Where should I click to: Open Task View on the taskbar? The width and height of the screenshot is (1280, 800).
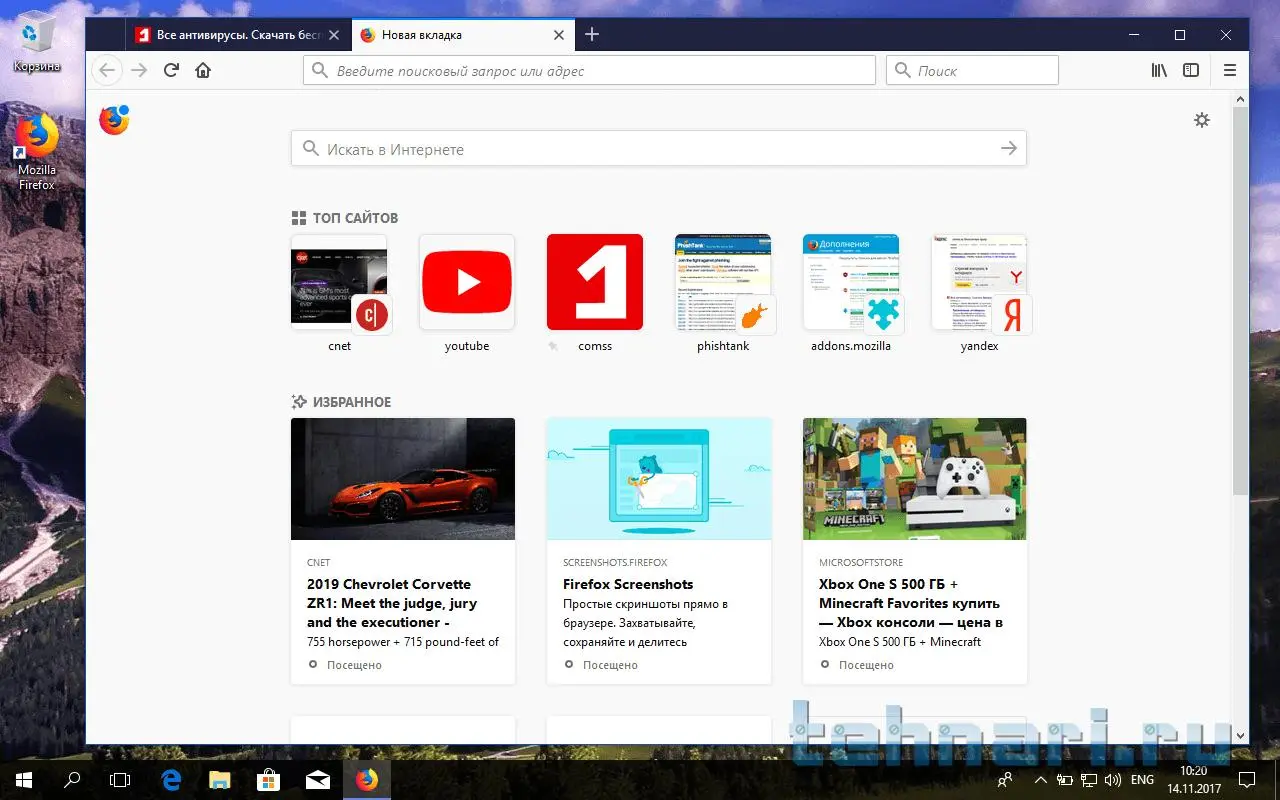pyautogui.click(x=120, y=779)
